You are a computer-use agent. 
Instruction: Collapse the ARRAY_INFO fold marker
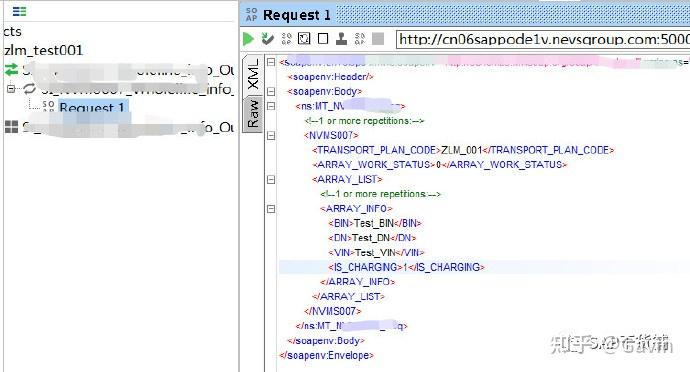[x=271, y=209]
